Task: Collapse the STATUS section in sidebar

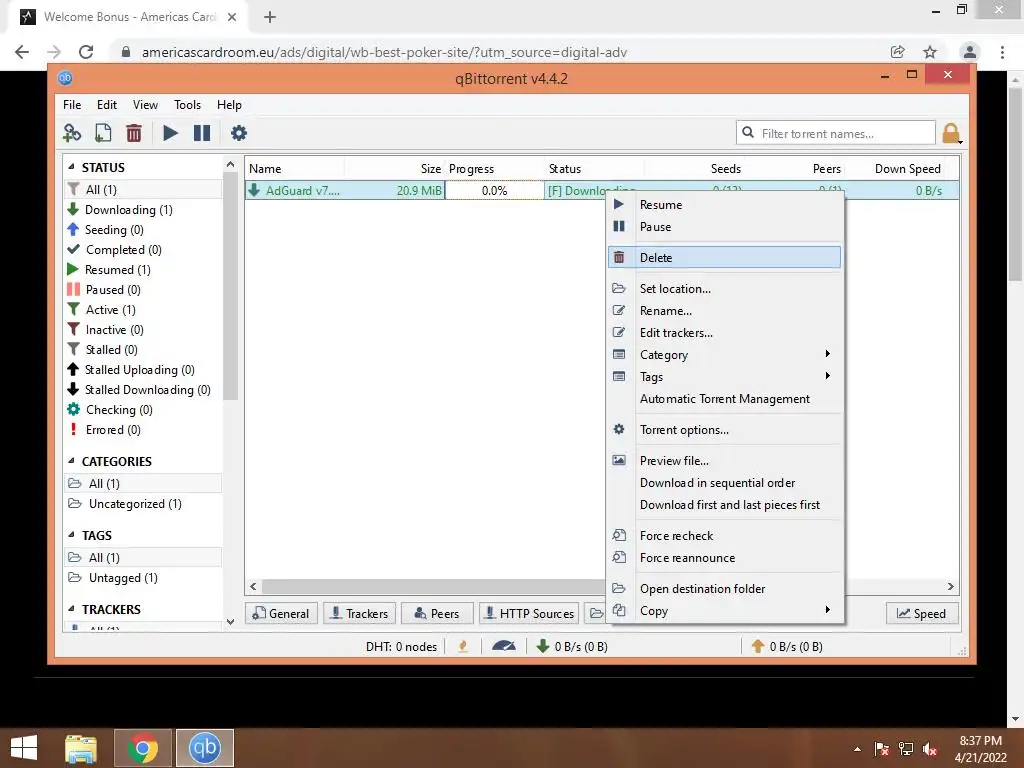Action: pyautogui.click(x=71, y=167)
